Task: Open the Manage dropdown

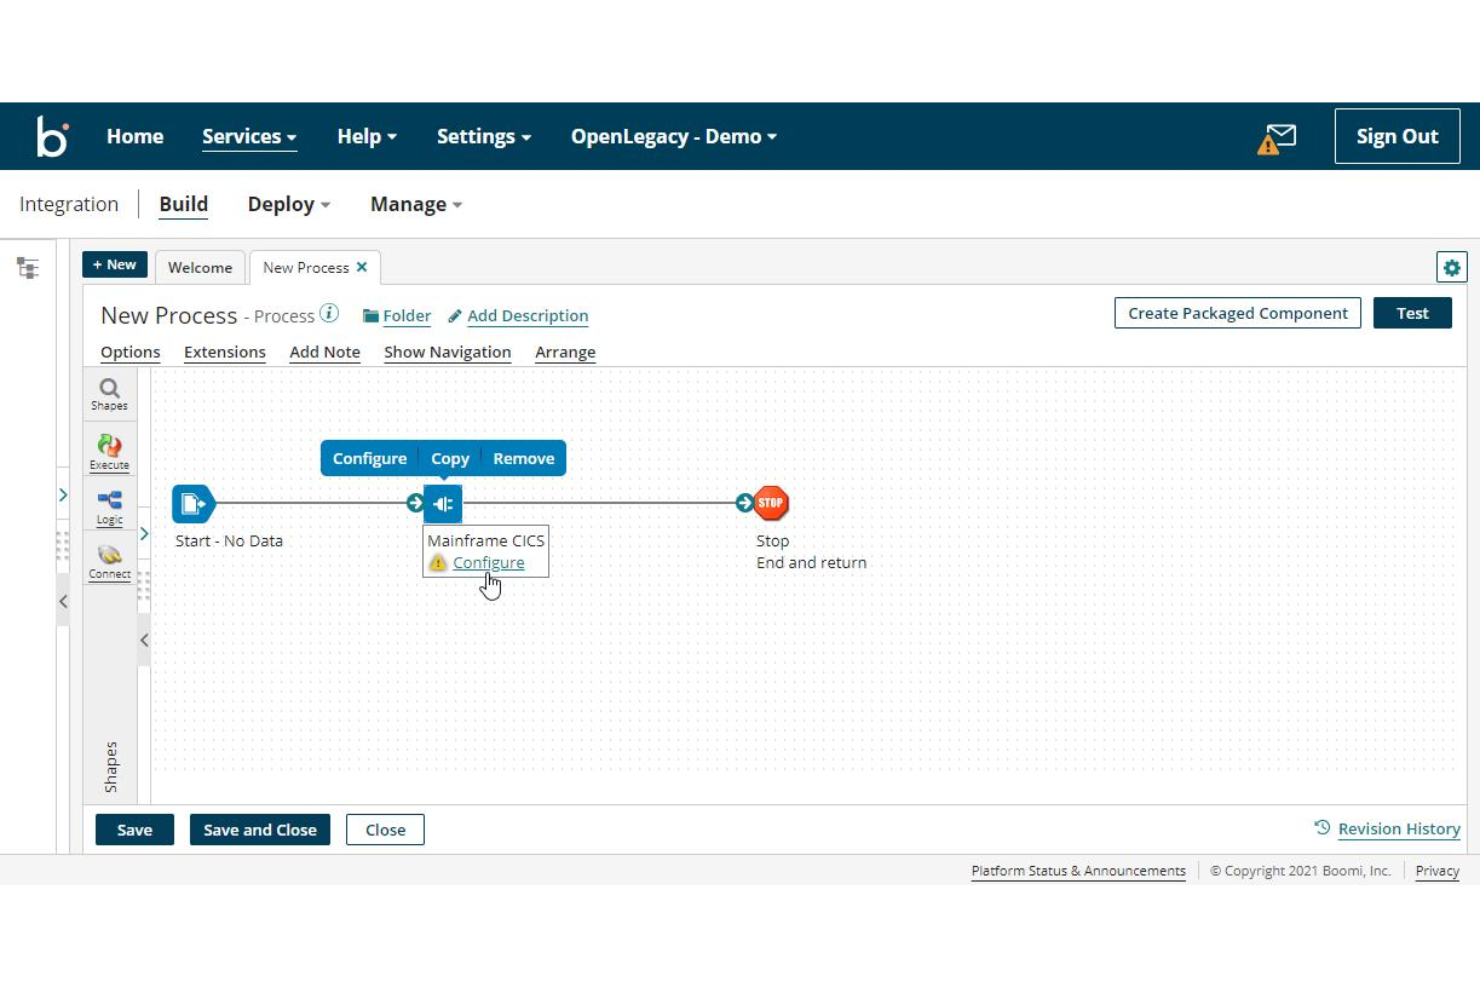Action: click(x=416, y=204)
